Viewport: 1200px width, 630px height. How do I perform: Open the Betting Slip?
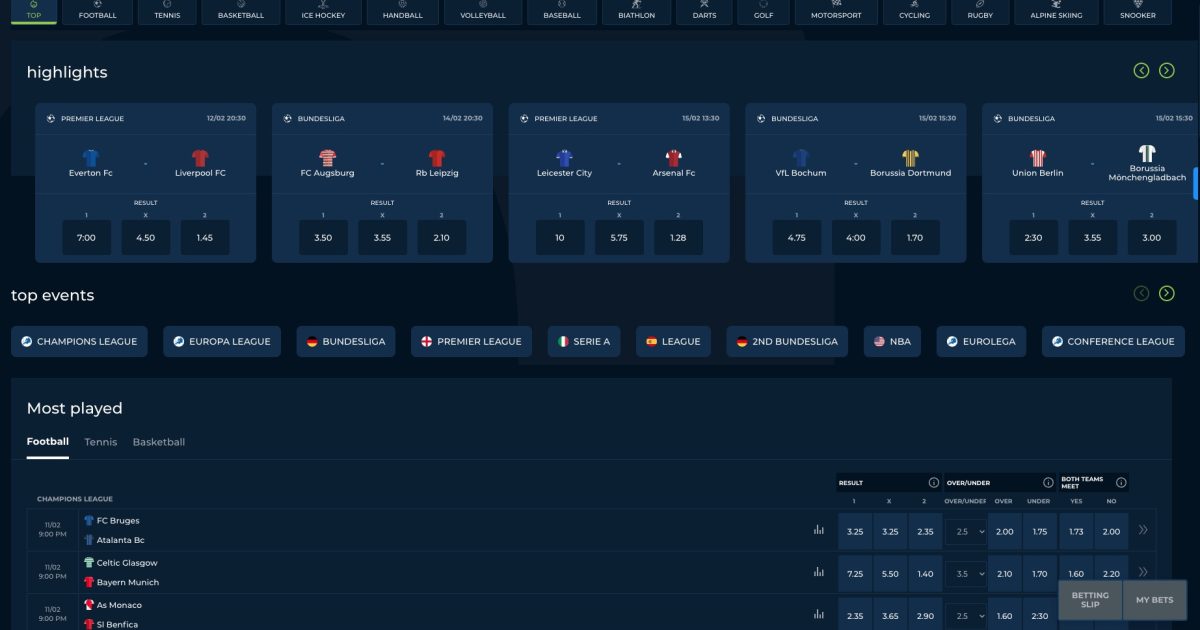[x=1090, y=600]
